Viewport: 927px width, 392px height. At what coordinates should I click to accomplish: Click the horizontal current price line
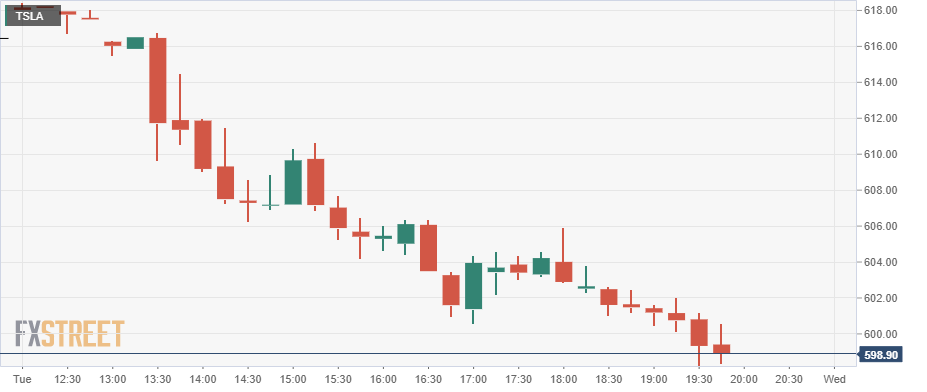pos(428,354)
